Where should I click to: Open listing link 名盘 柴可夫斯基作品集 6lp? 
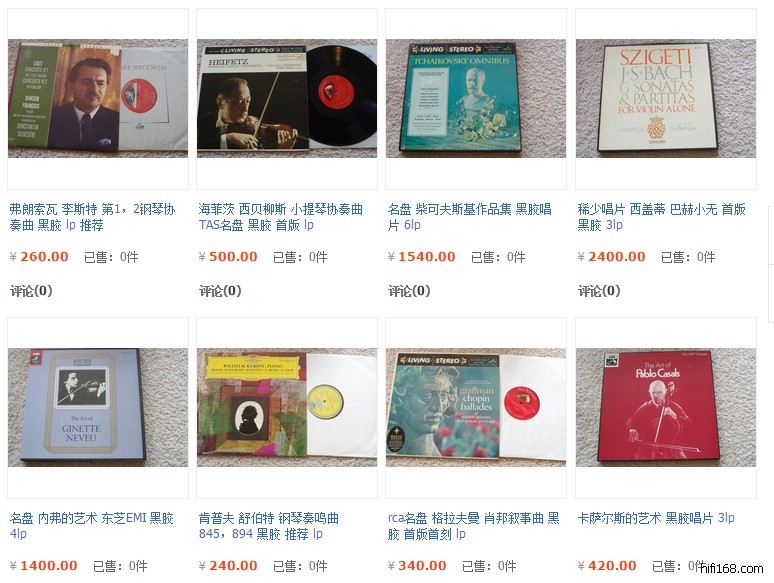click(469, 217)
